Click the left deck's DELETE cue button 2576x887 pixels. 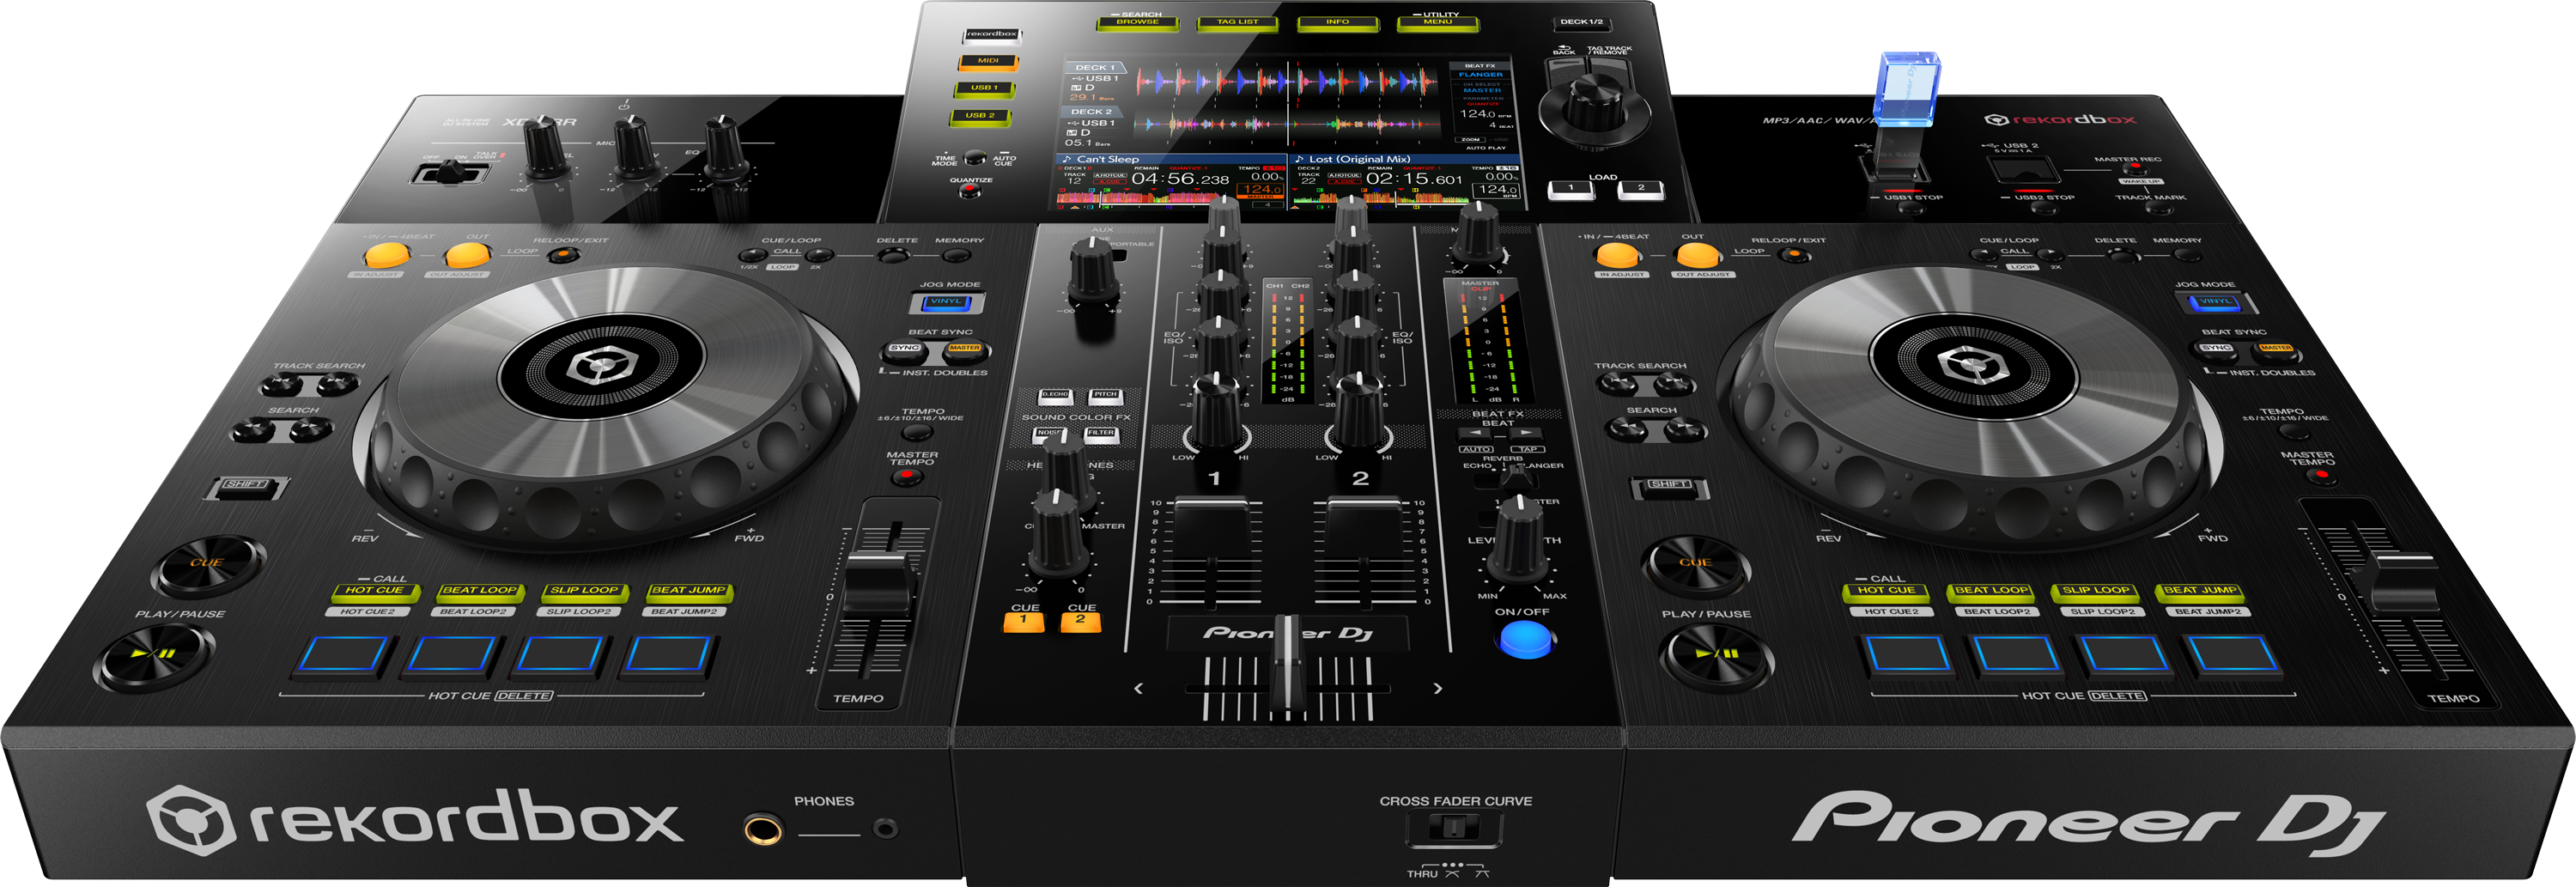point(893,255)
